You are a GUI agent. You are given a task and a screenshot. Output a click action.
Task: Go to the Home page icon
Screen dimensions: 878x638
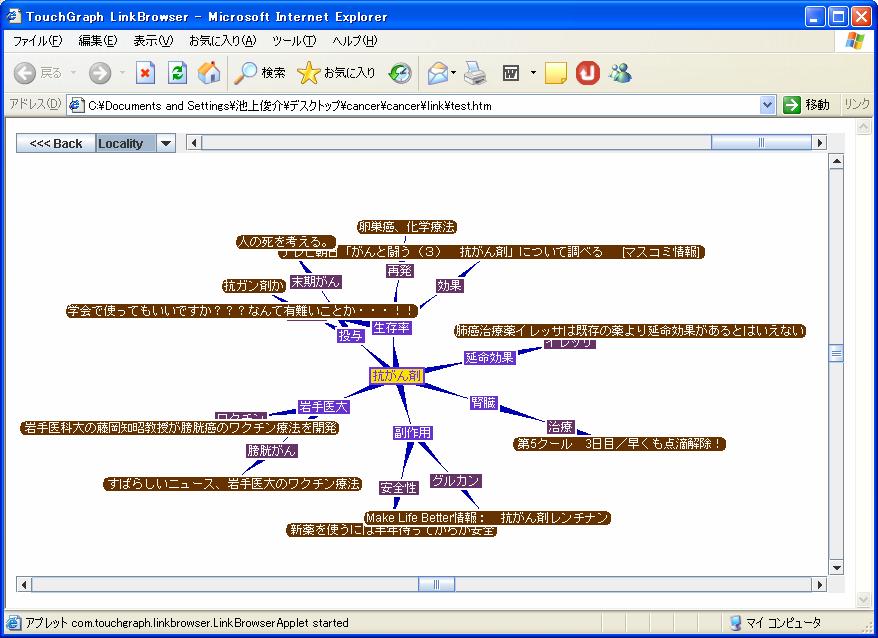pyautogui.click(x=209, y=73)
